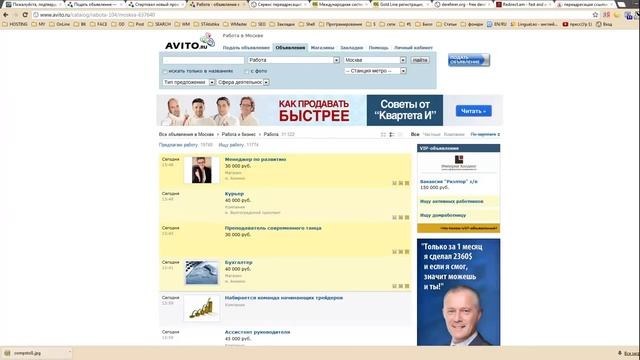Open the SEARCH bookmarks folder
This screenshot has width=640, height=360.
tap(159, 24)
